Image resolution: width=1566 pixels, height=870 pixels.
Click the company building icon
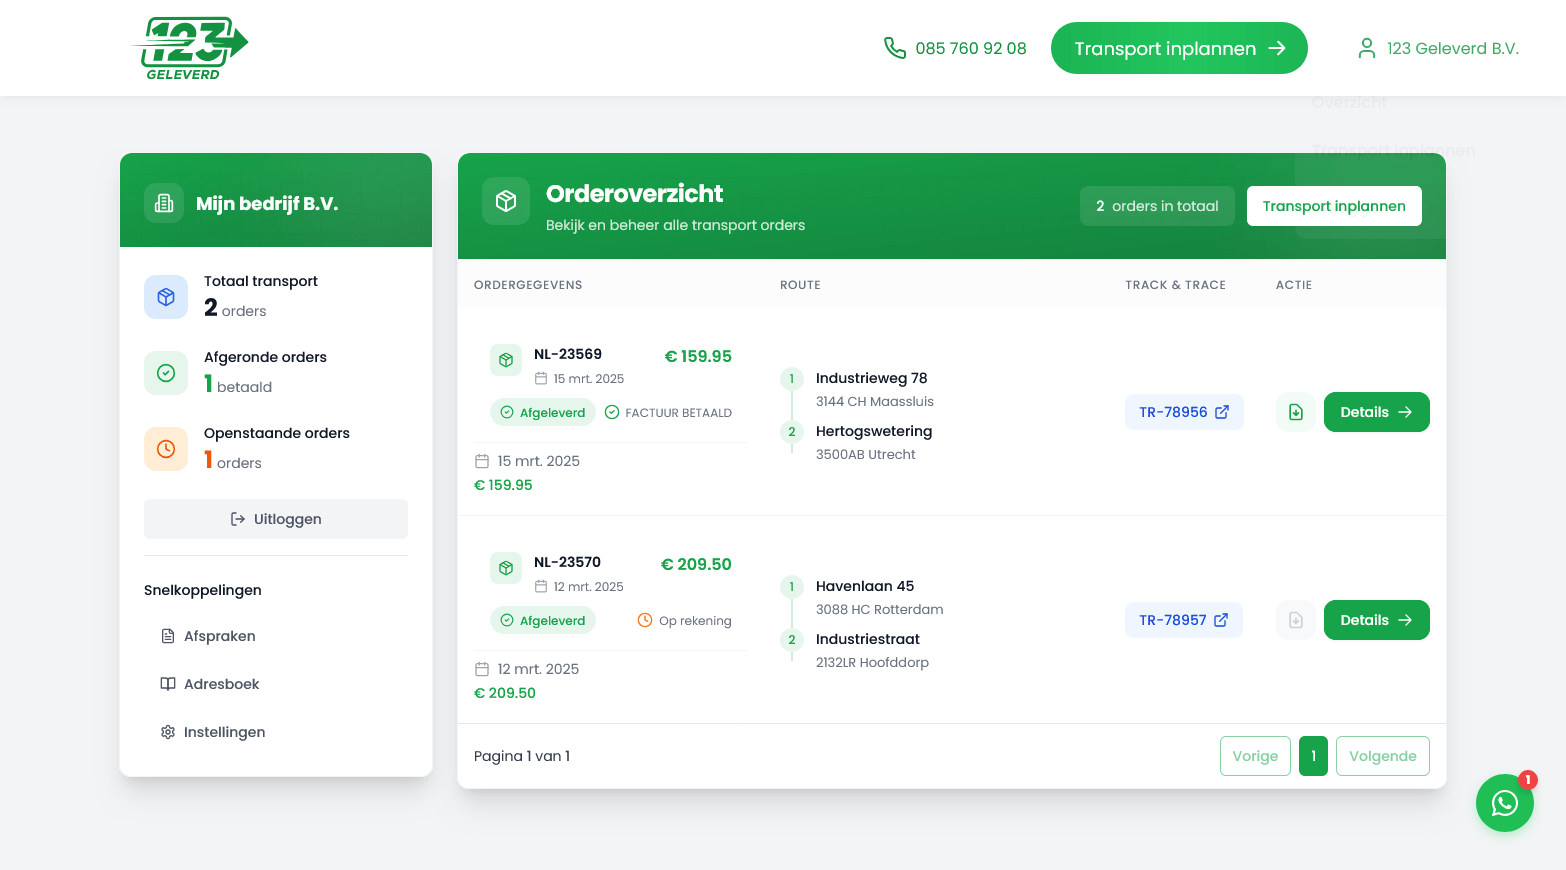click(164, 203)
